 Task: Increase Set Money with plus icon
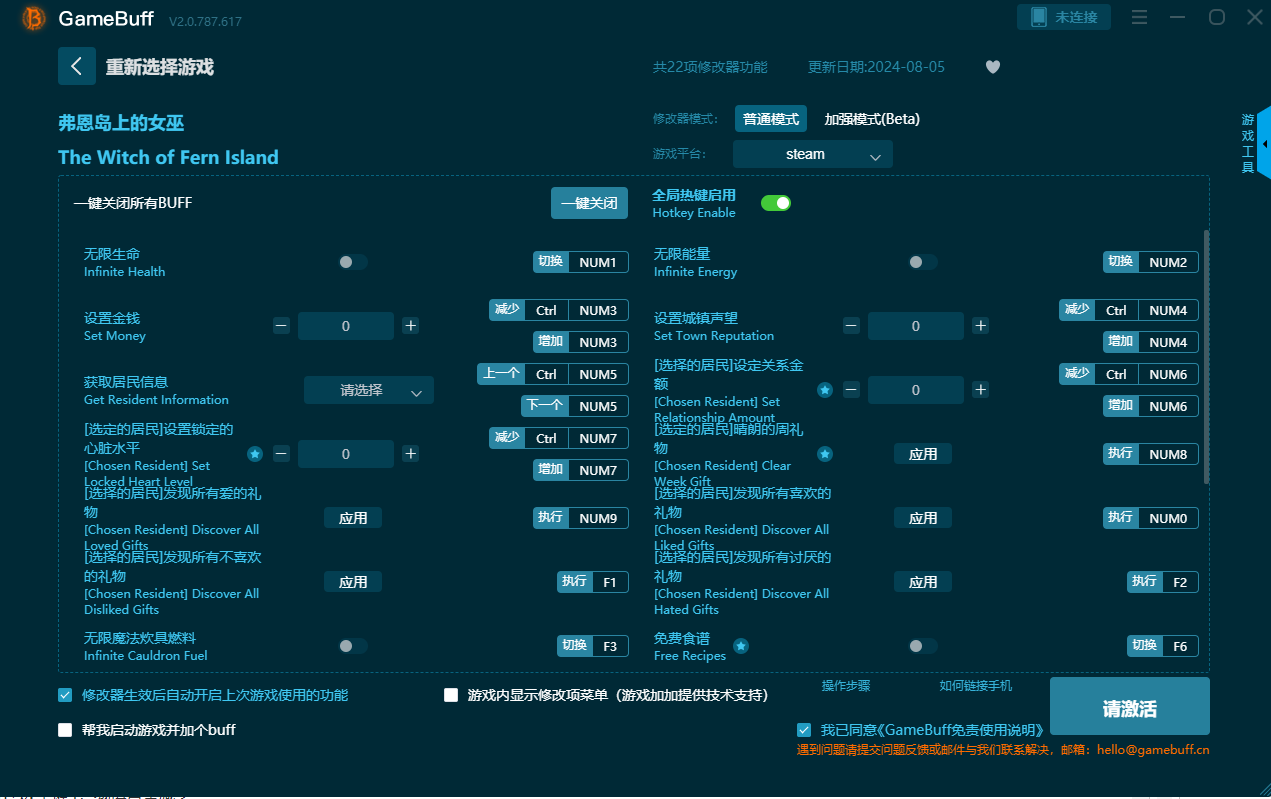(410, 326)
